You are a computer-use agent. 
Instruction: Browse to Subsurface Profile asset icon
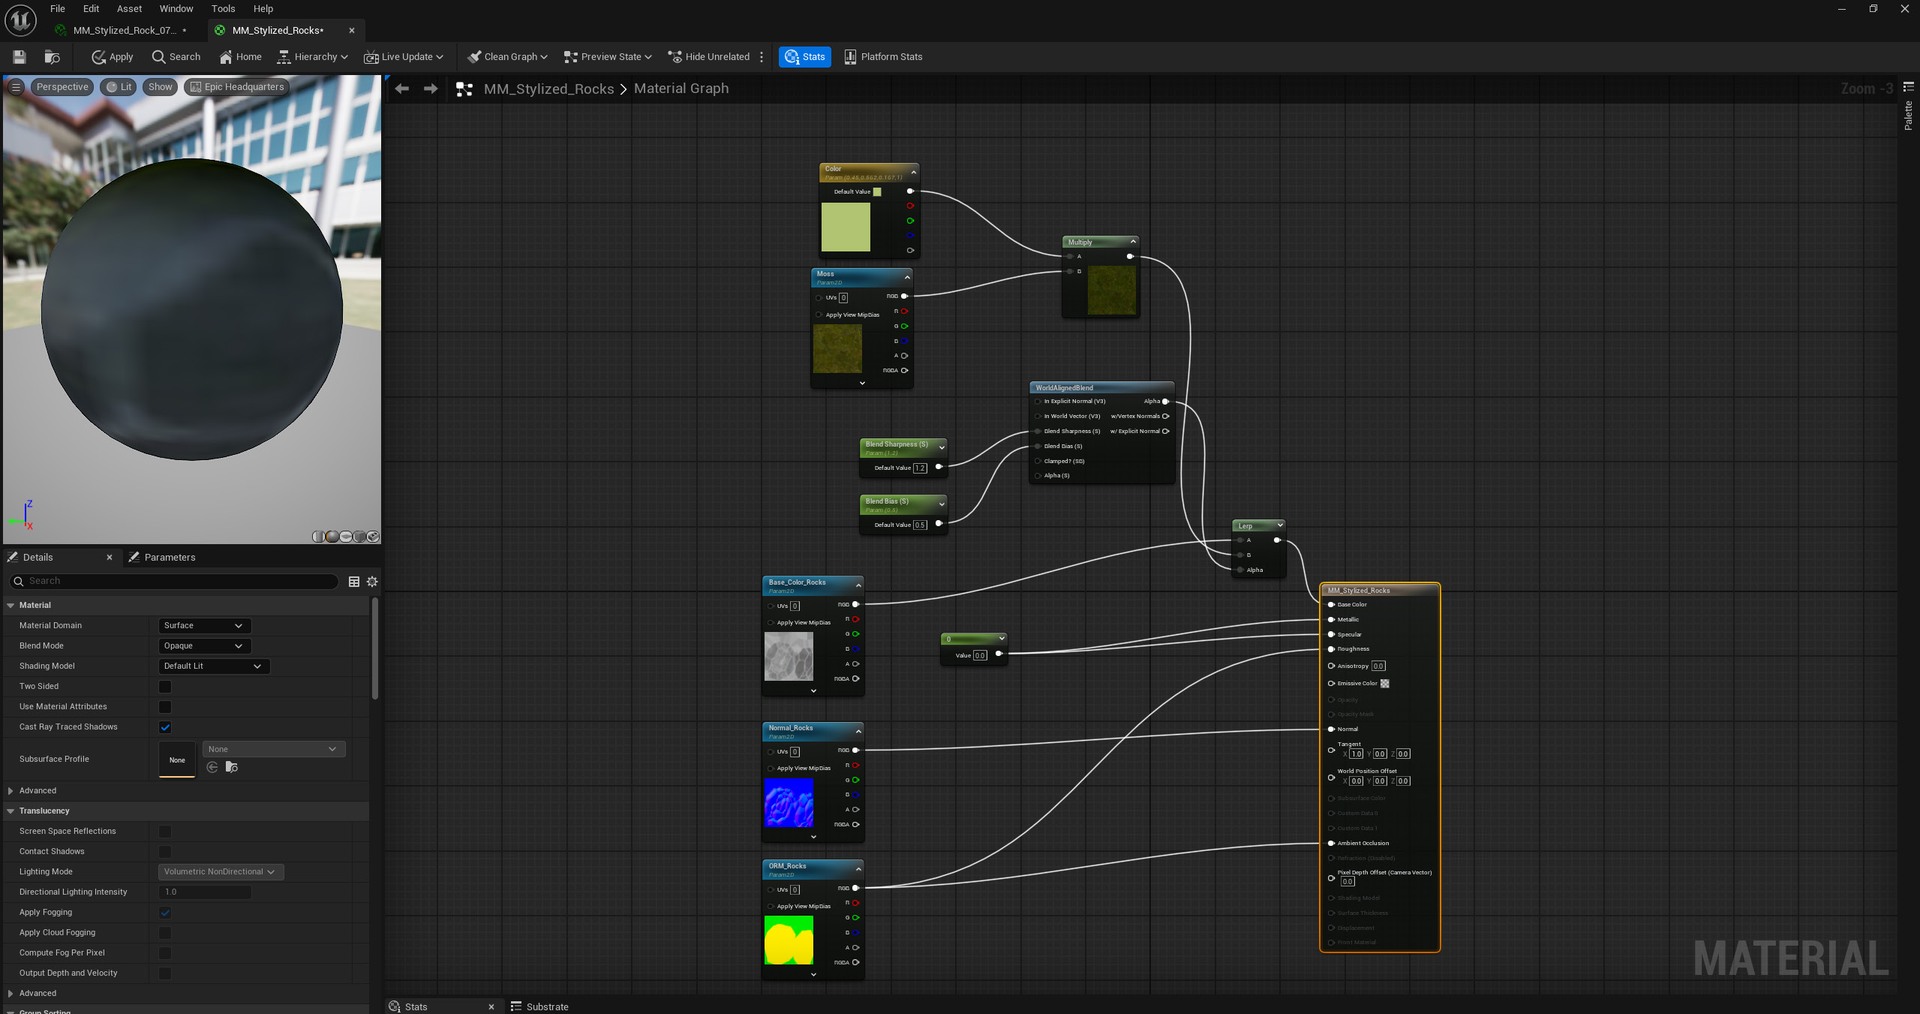click(232, 767)
